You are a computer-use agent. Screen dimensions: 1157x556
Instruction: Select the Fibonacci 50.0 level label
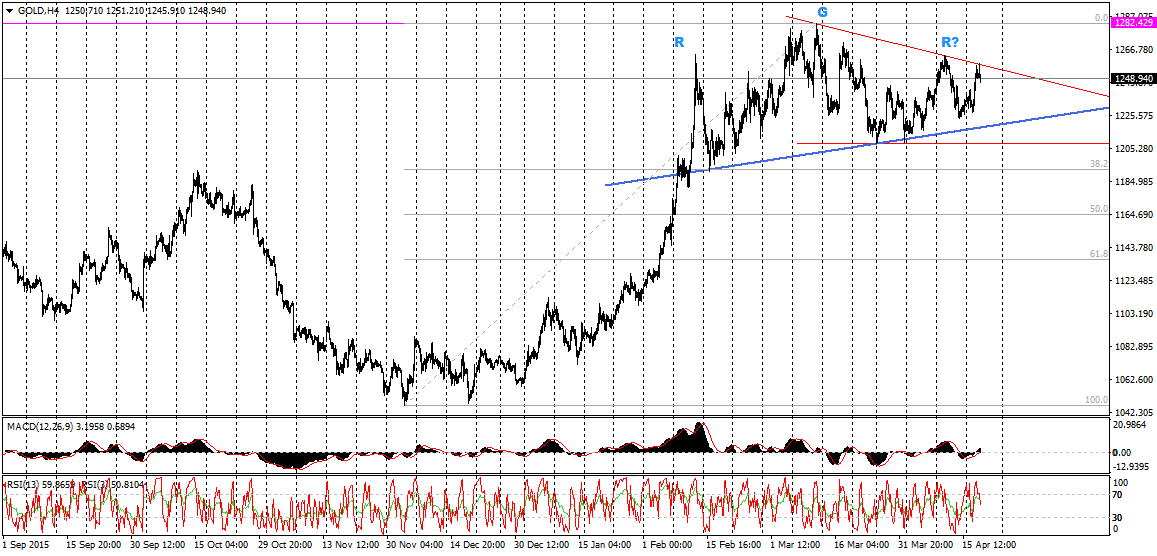click(1099, 209)
